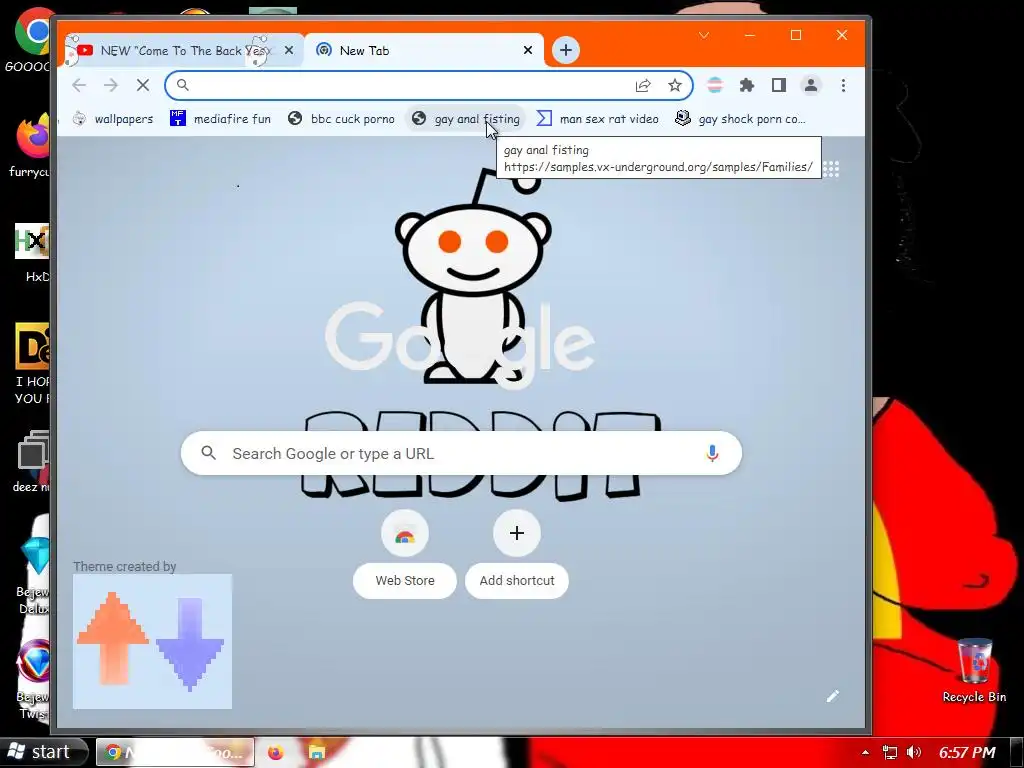
Task: Select the Recycle Bin desktop icon
Action: [974, 670]
